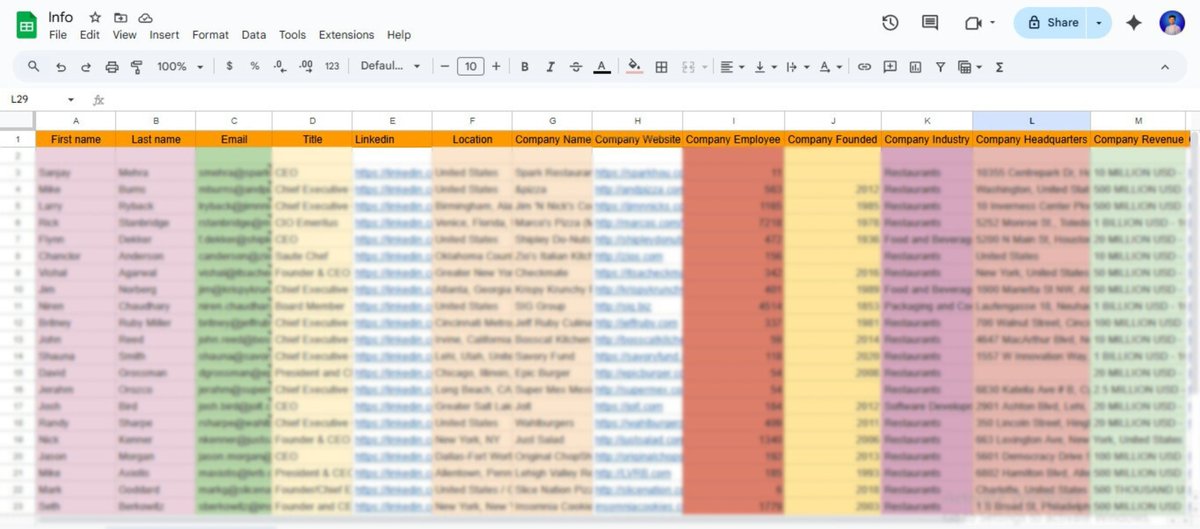Open the borders tool
Viewport: 1200px width, 529px height.
click(661, 67)
